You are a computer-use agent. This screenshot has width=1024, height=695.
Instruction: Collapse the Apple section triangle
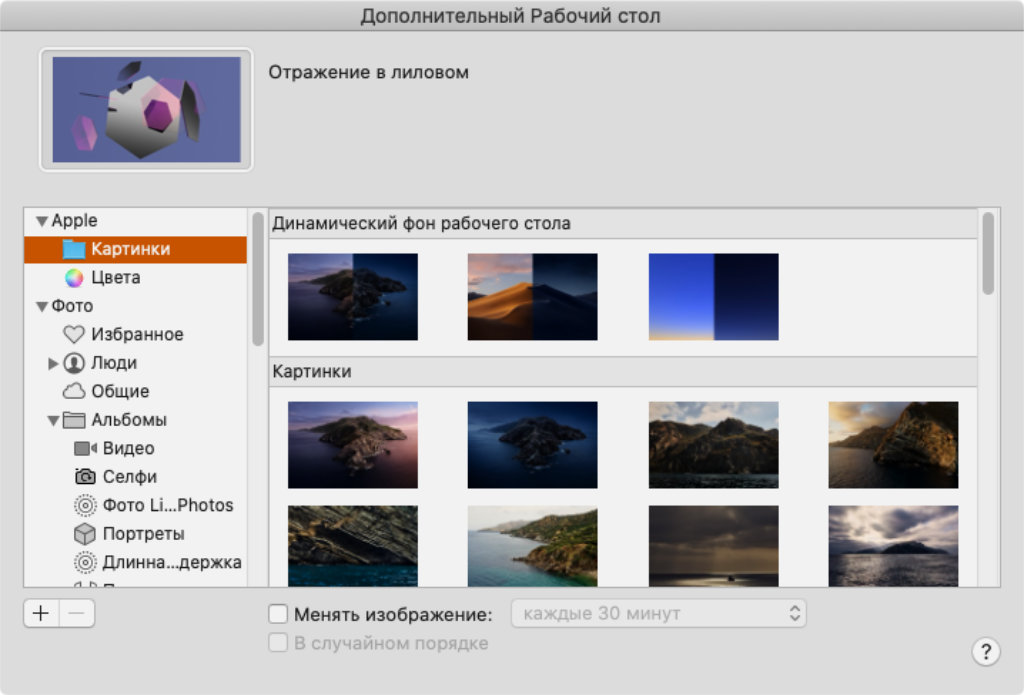click(x=41, y=221)
